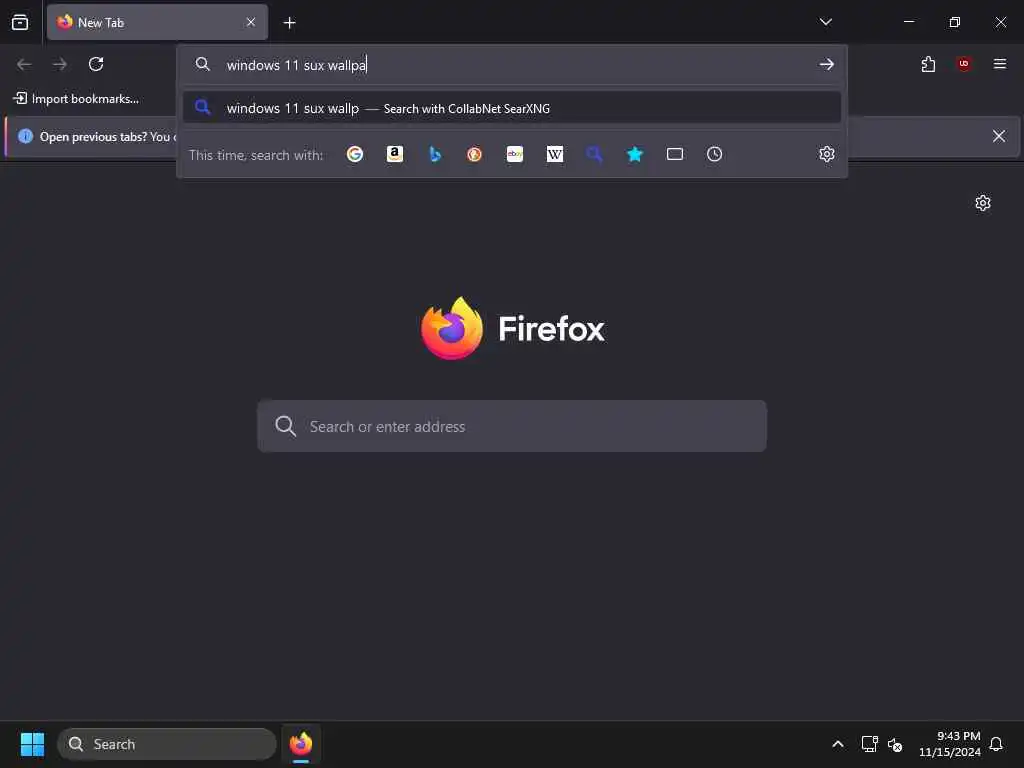
Task: Click the Go arrow in address bar
Action: click(x=827, y=64)
